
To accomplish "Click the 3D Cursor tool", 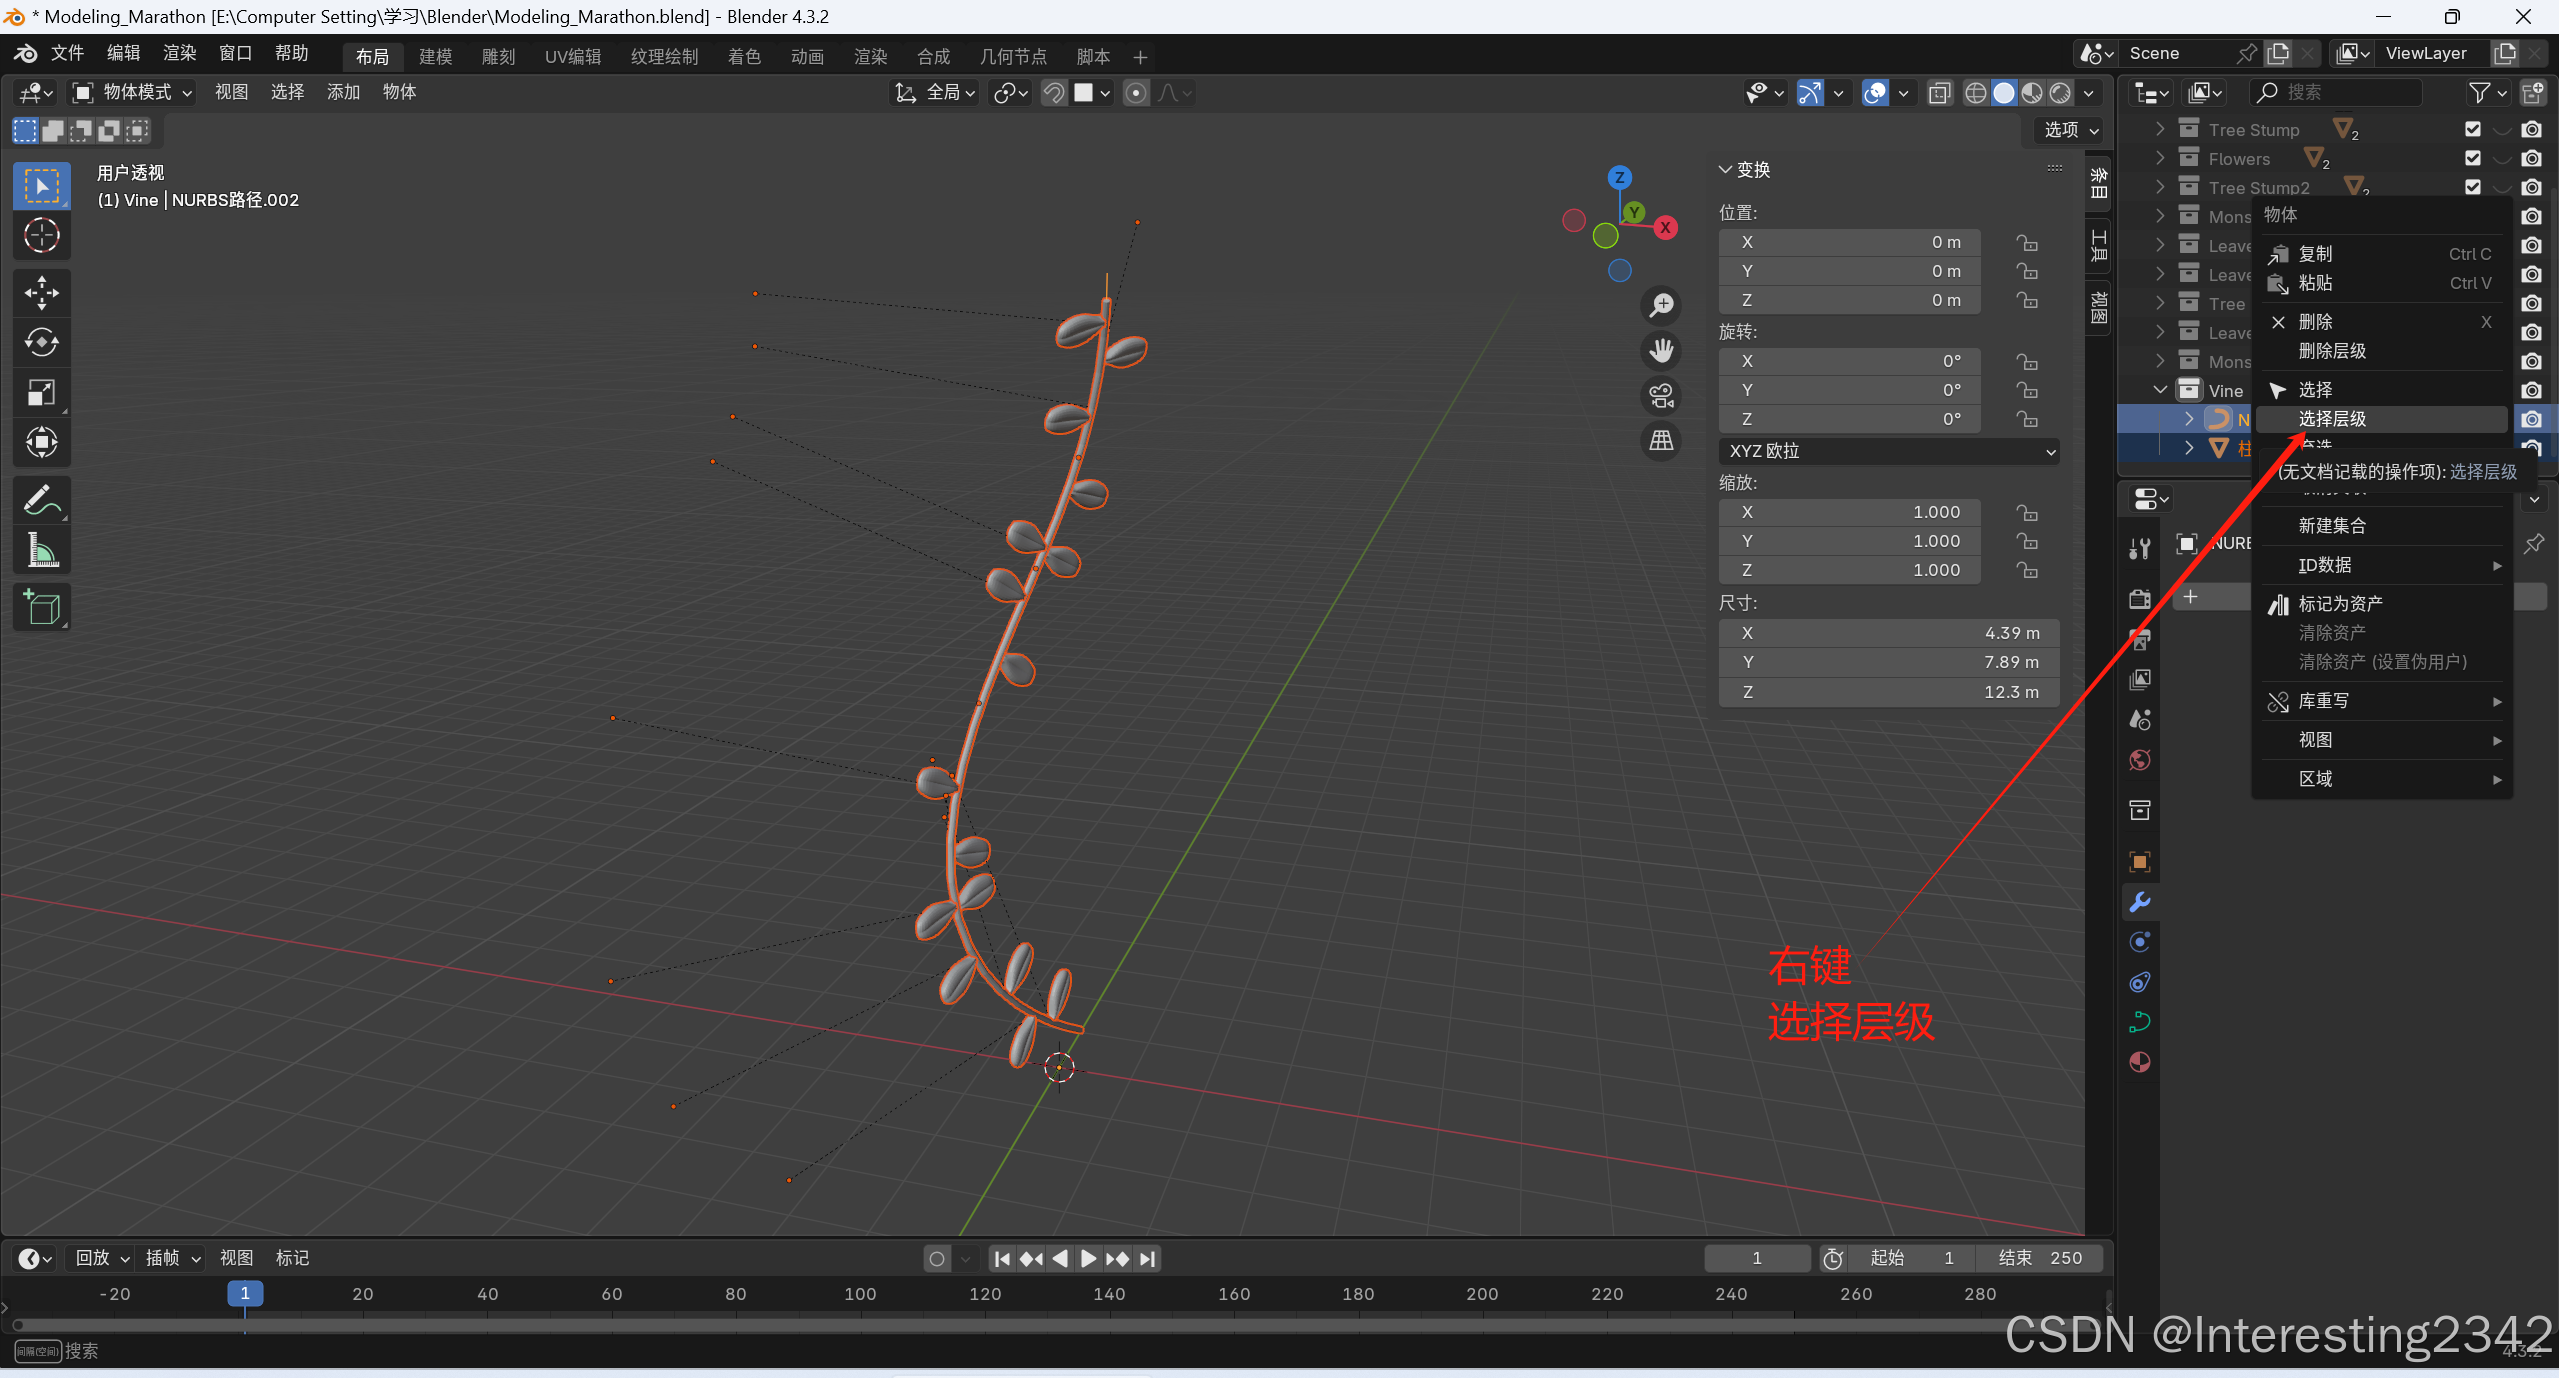I will (x=41, y=235).
